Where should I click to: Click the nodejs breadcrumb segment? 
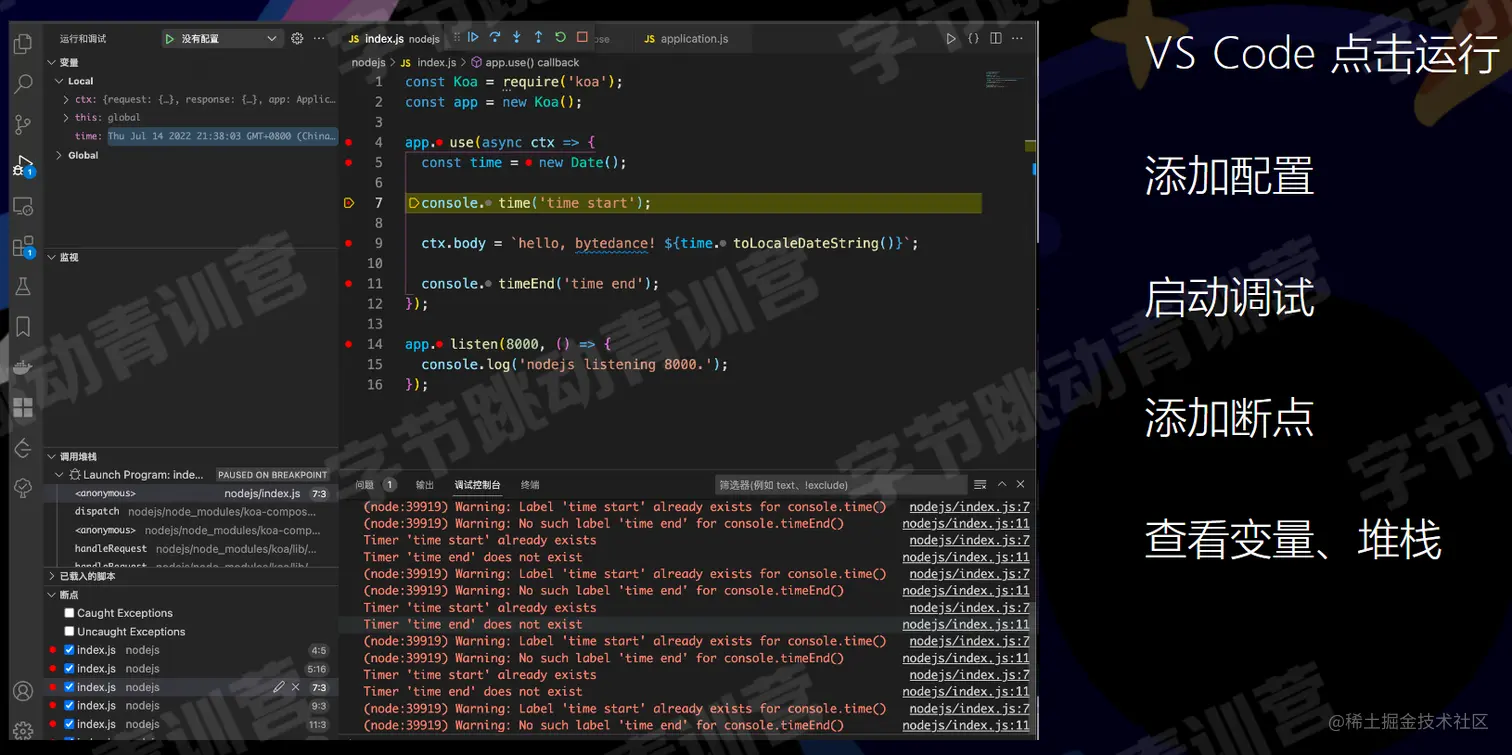click(369, 63)
